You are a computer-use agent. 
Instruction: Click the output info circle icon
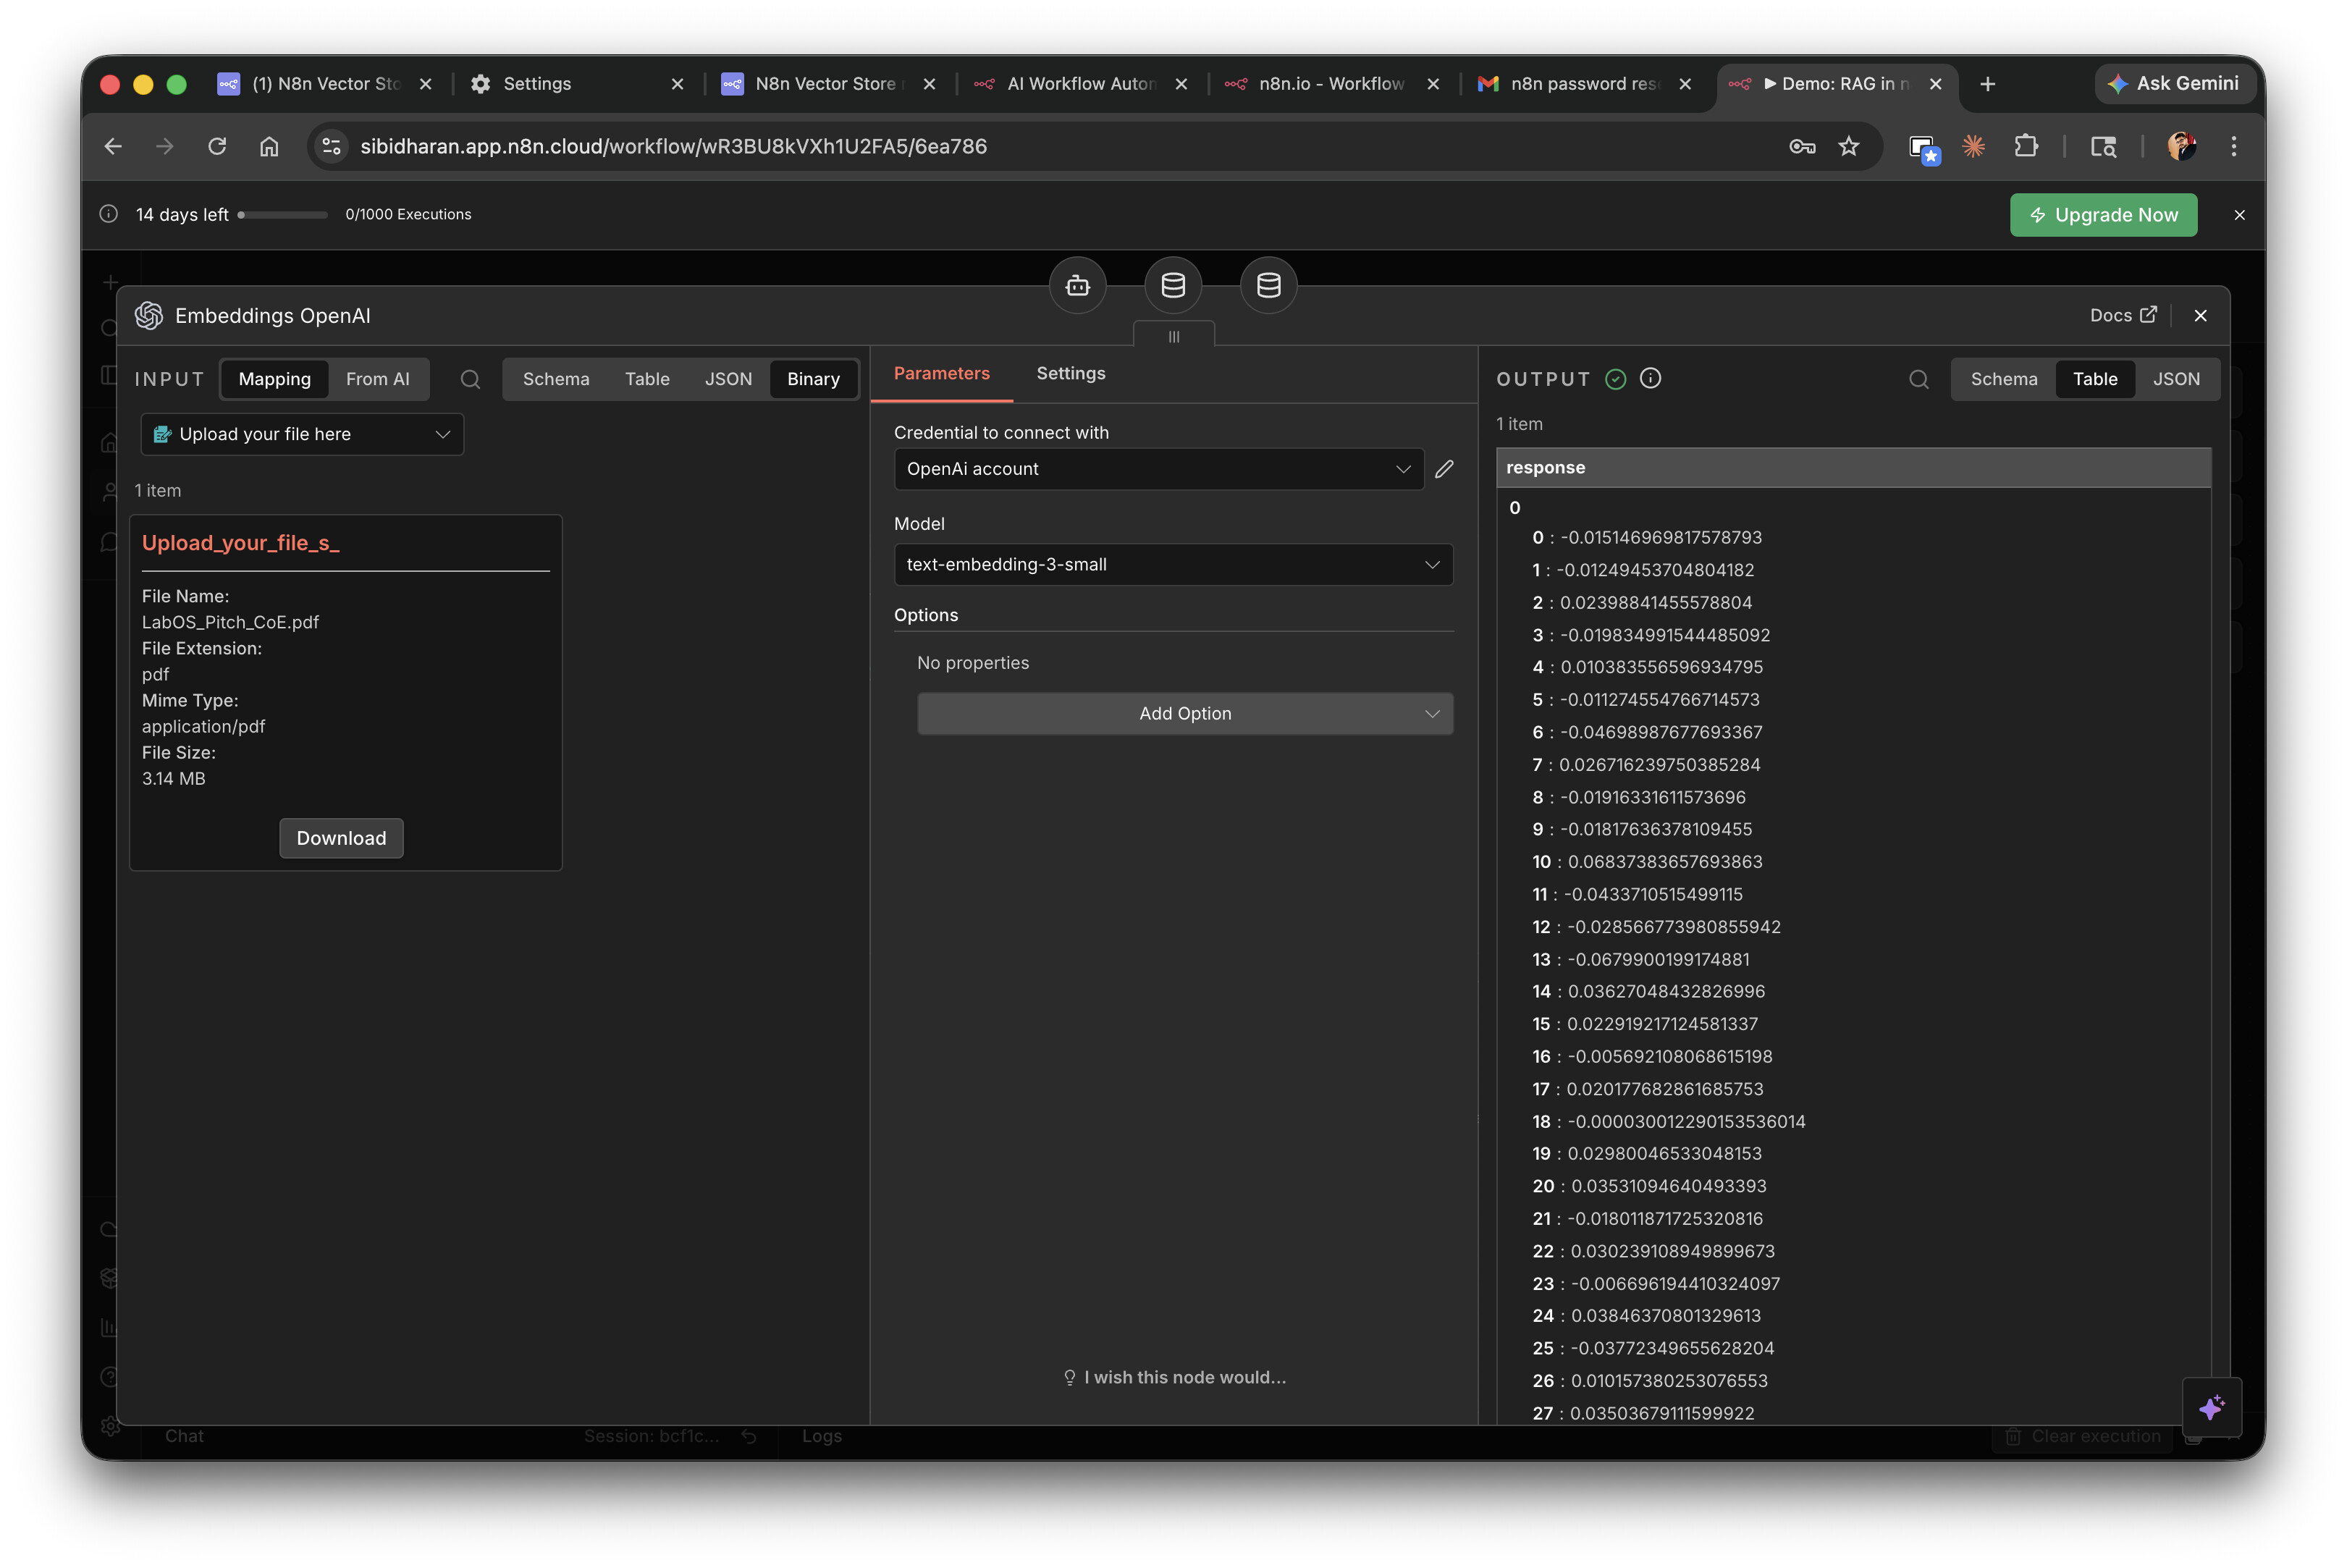1651,378
